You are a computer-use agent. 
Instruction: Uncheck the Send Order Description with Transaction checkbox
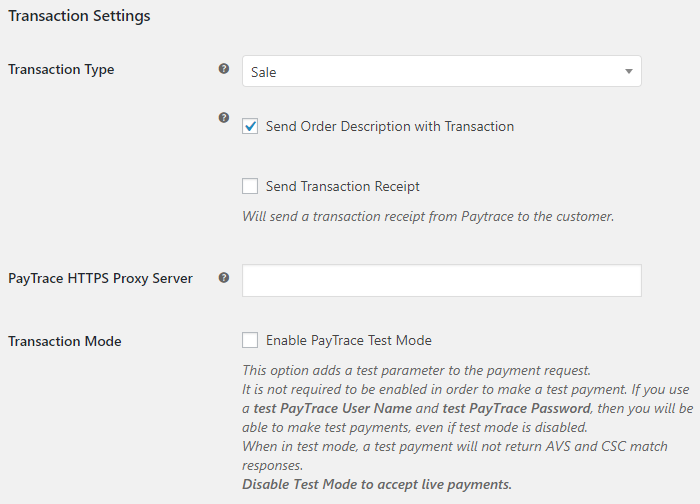click(x=250, y=127)
